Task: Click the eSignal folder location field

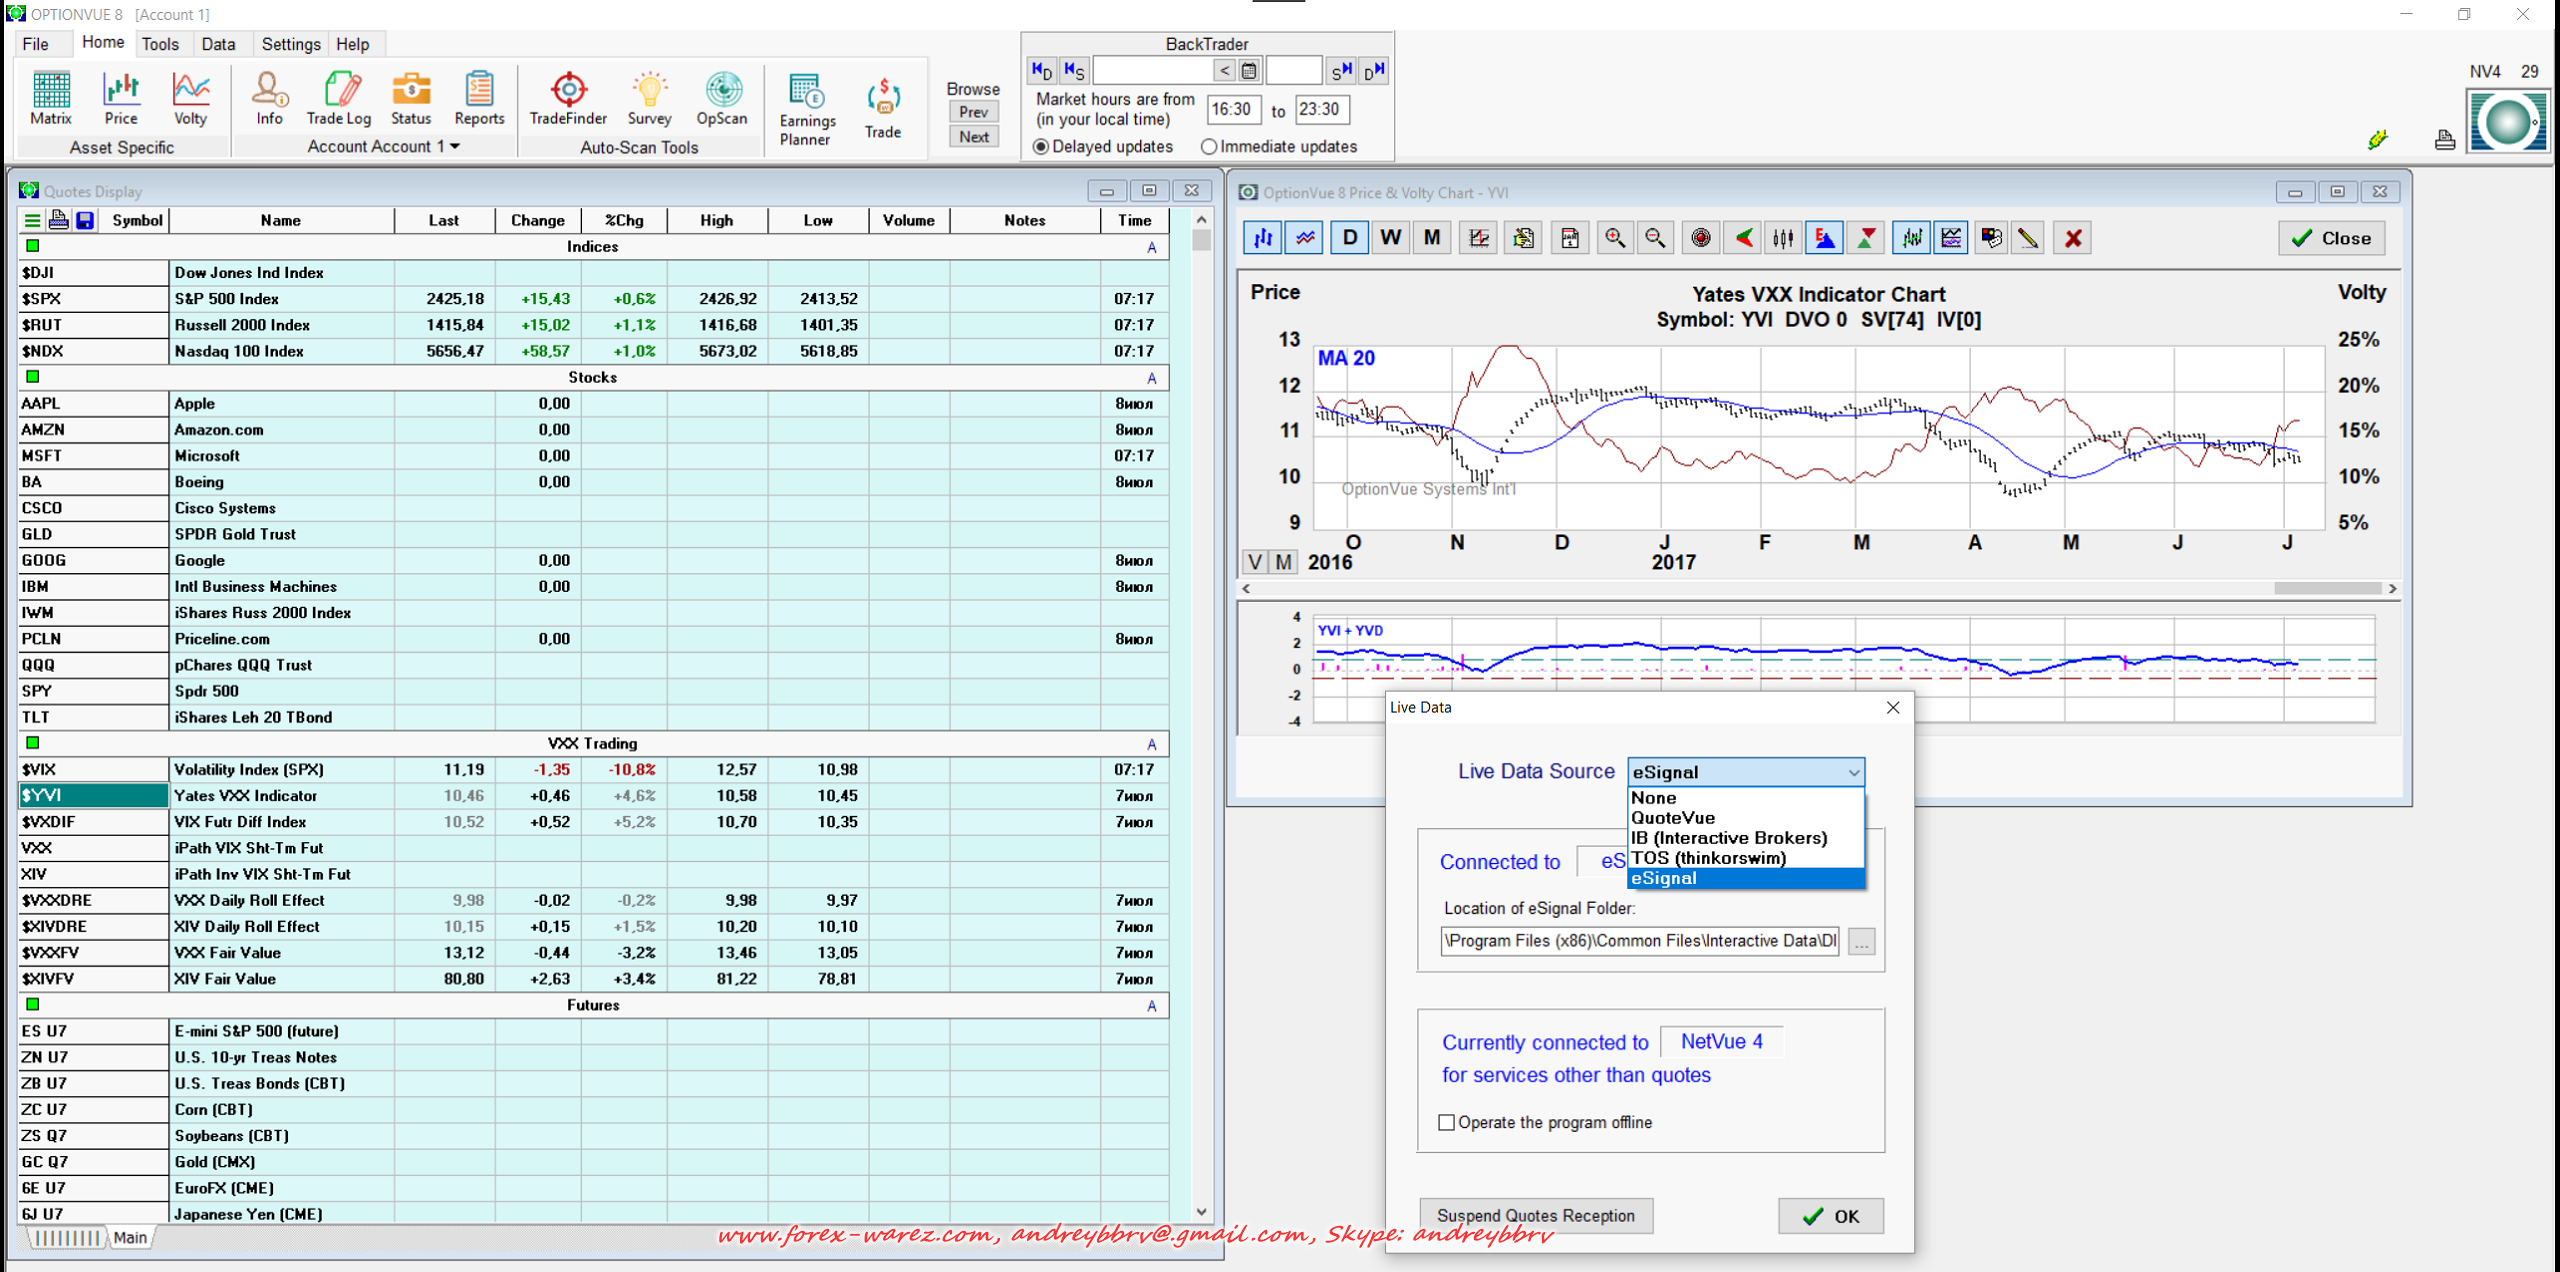Action: (x=1639, y=941)
